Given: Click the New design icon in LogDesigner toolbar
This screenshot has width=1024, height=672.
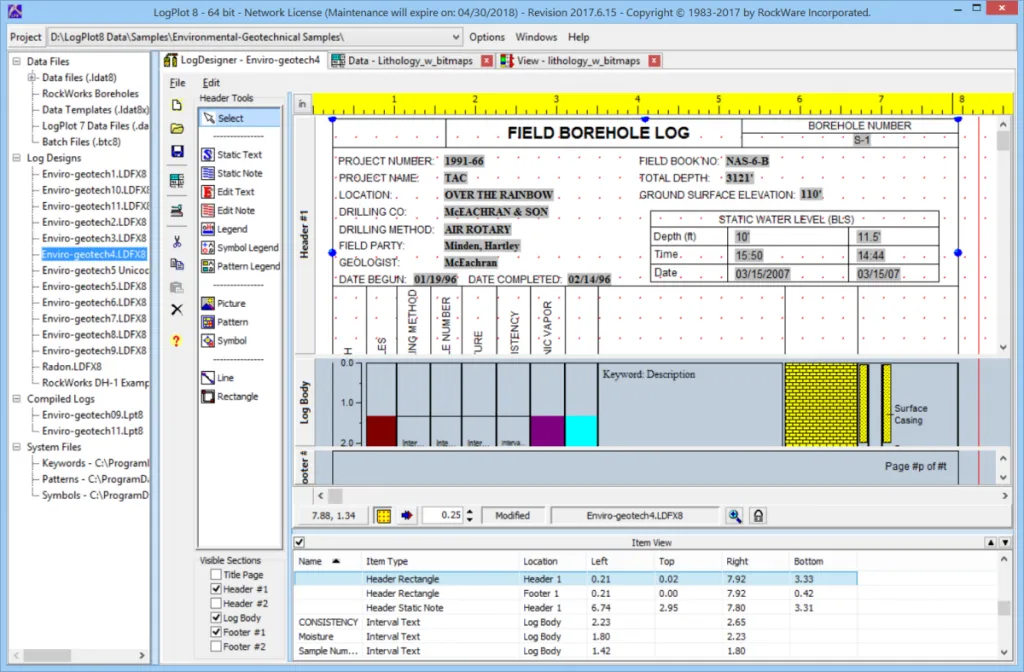Looking at the screenshot, I should (177, 106).
